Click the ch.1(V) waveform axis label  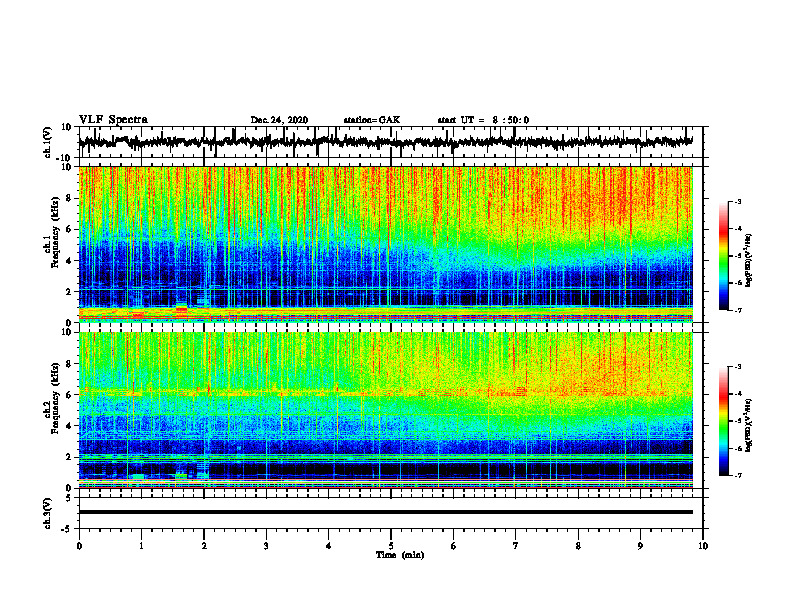point(48,142)
